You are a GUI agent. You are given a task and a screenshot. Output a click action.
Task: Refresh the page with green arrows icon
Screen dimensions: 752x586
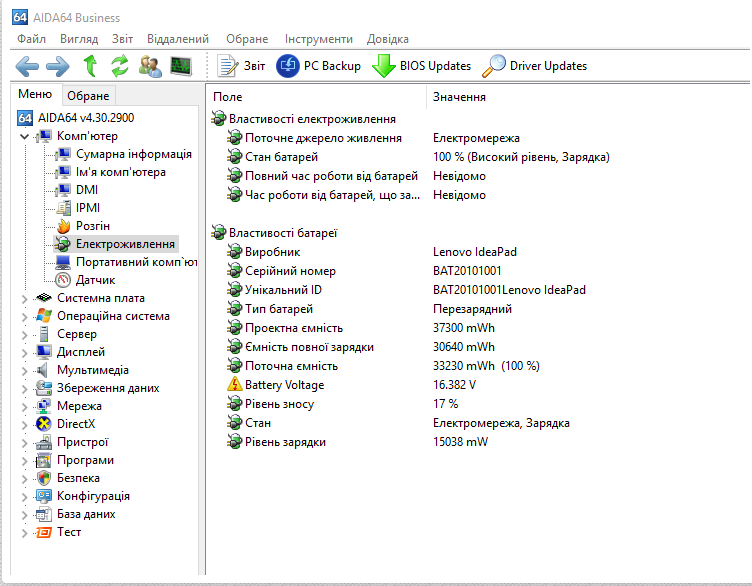(120, 66)
